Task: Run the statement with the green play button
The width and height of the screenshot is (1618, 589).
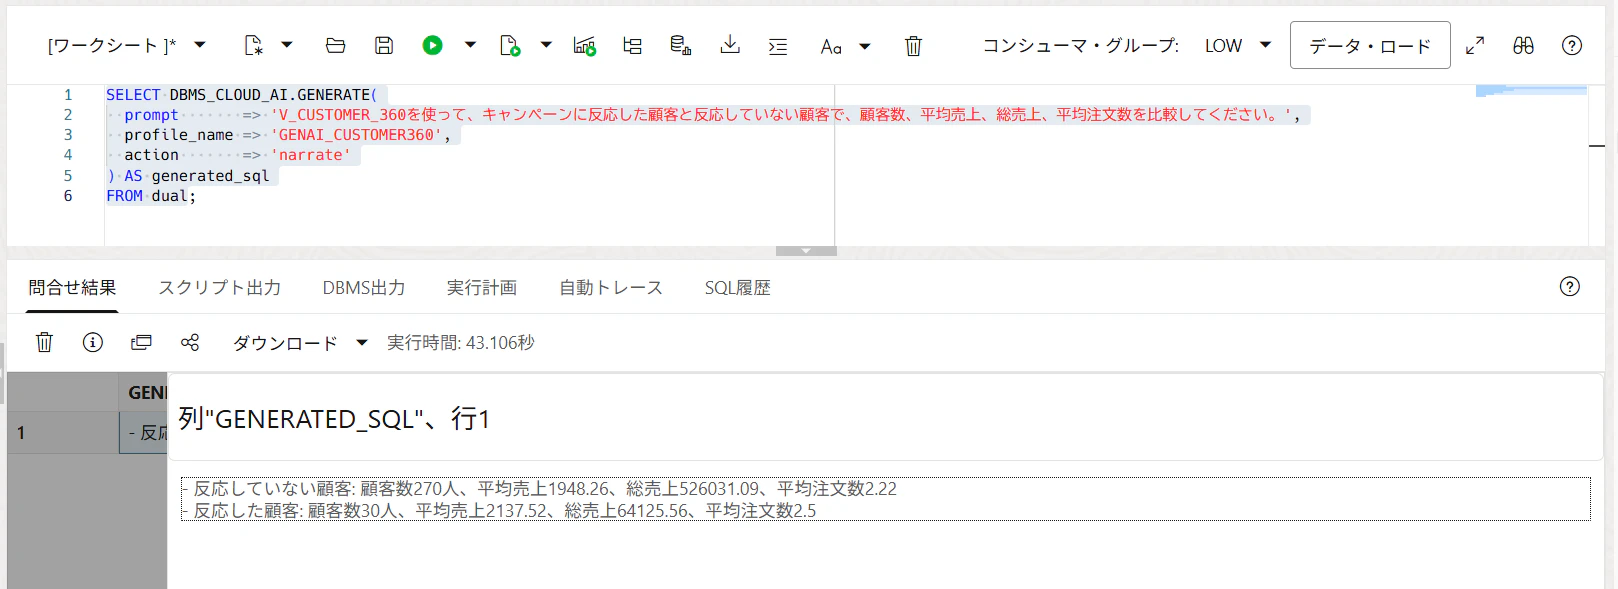Action: [x=432, y=45]
